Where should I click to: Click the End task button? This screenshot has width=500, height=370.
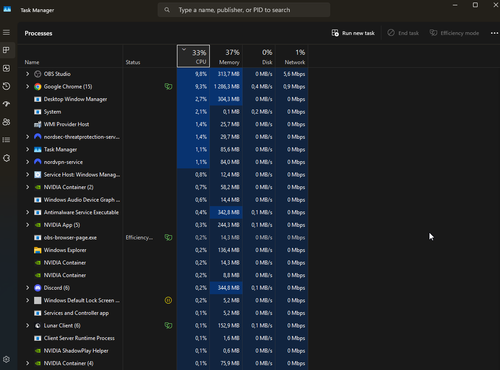click(x=403, y=33)
